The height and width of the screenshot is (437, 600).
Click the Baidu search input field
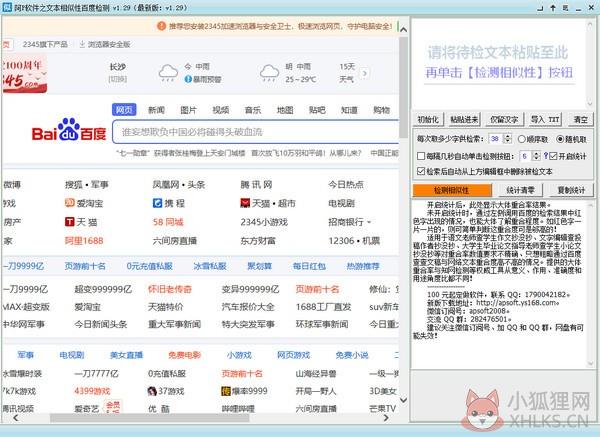256,132
